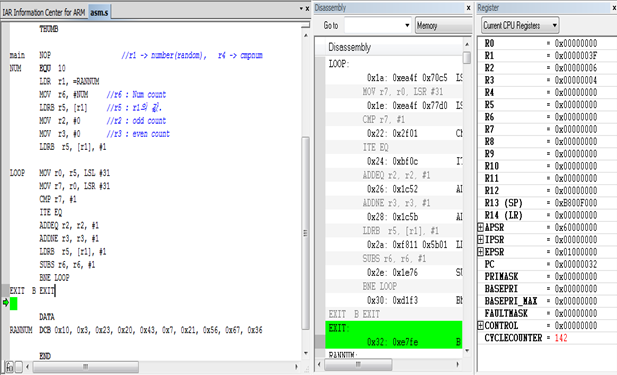Screen dimensions: 617x375
Task: Switch to the asm.s editor tab
Action: 99,12
